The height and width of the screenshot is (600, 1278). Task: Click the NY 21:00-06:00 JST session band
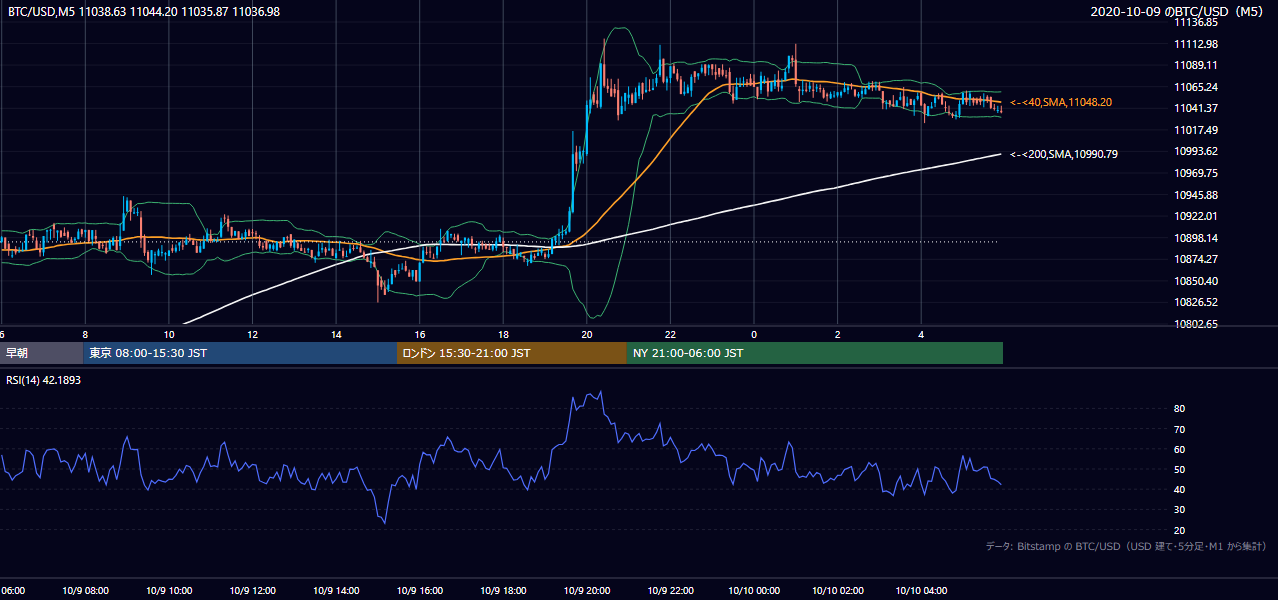[x=815, y=353]
